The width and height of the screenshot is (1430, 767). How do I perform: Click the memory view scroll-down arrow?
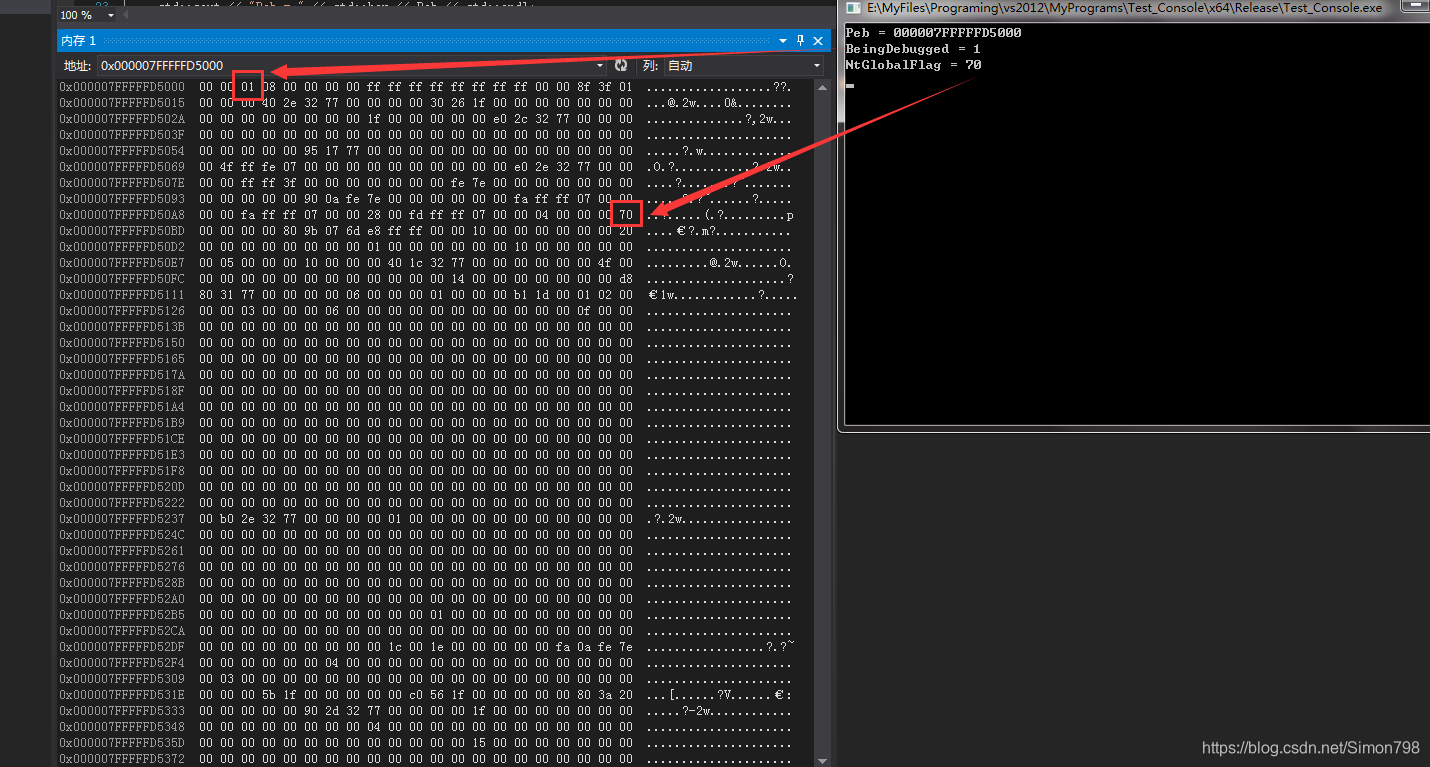coord(823,759)
